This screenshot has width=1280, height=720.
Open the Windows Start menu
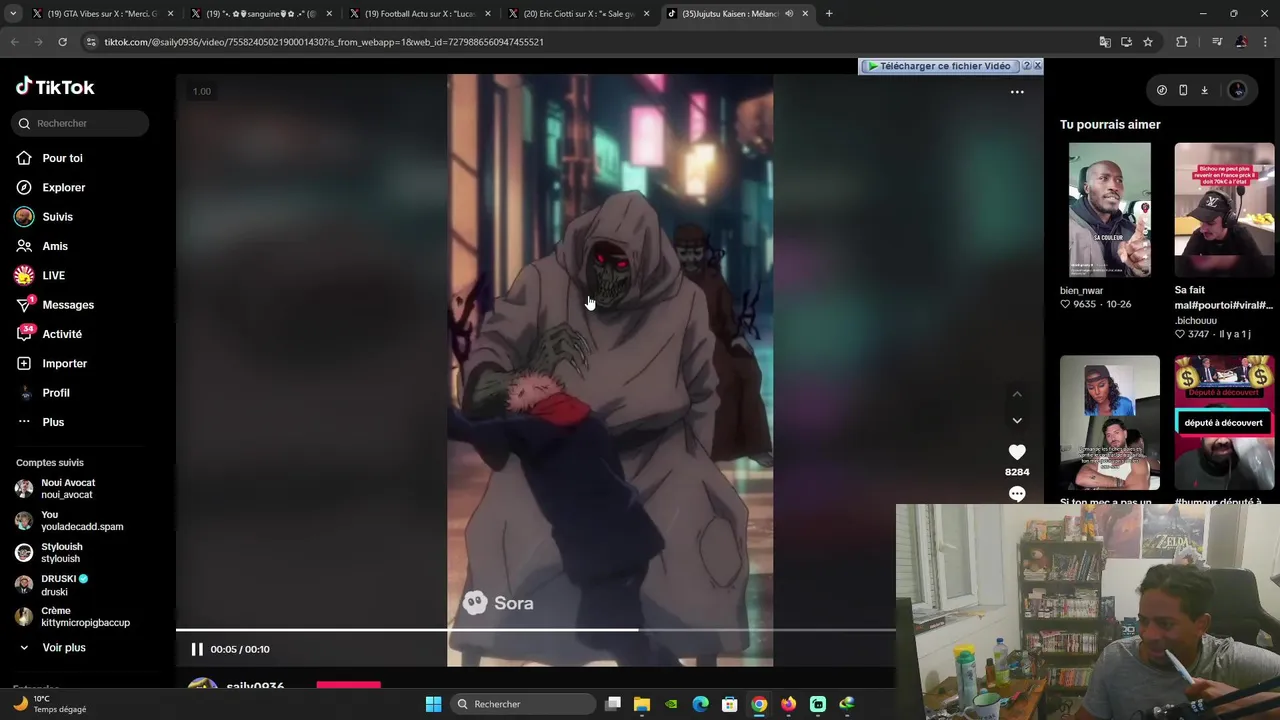pos(433,704)
